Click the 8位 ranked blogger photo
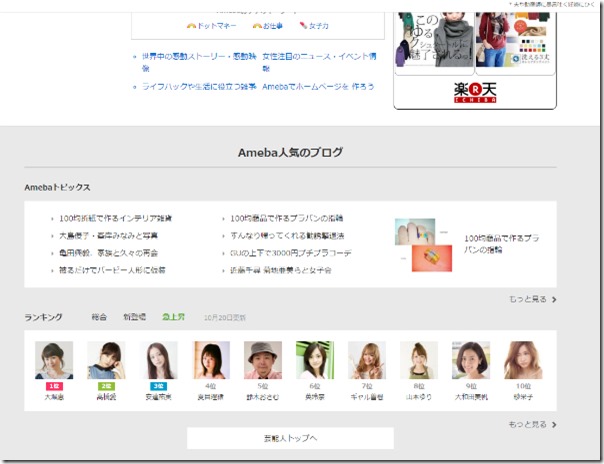 point(419,360)
